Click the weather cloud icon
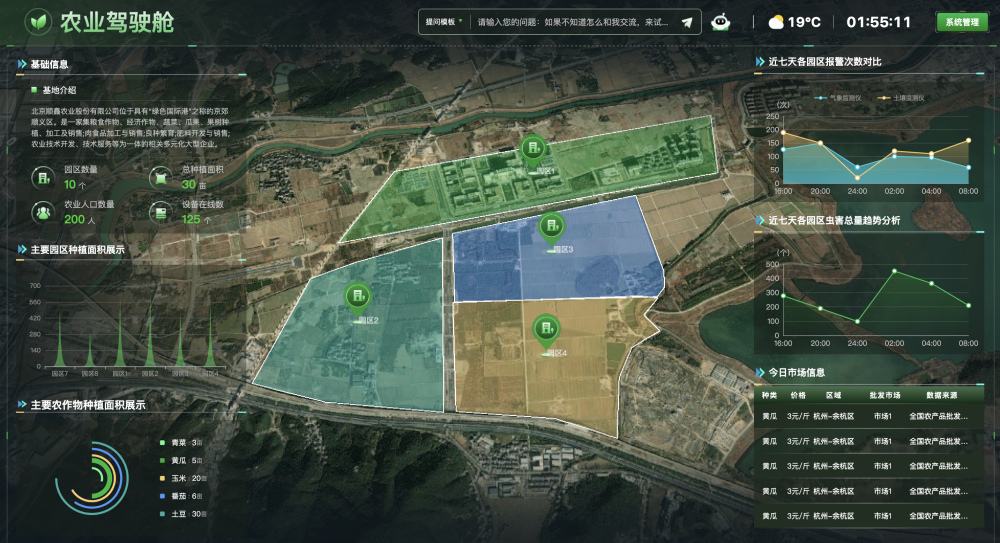 click(x=776, y=22)
